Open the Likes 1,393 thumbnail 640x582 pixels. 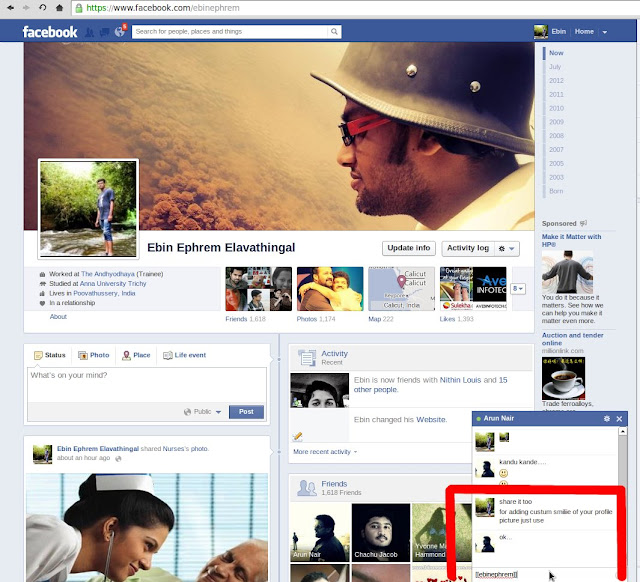473,289
